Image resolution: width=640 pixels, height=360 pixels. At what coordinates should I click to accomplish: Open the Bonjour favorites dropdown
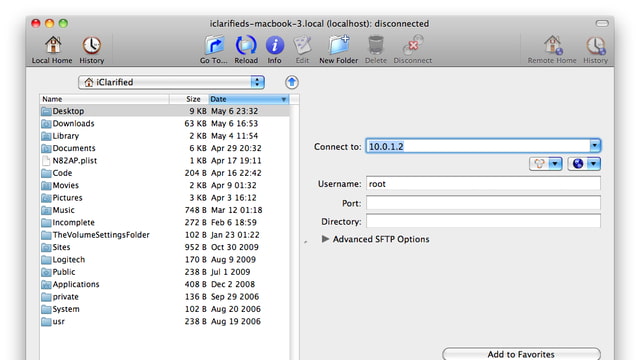coord(546,164)
